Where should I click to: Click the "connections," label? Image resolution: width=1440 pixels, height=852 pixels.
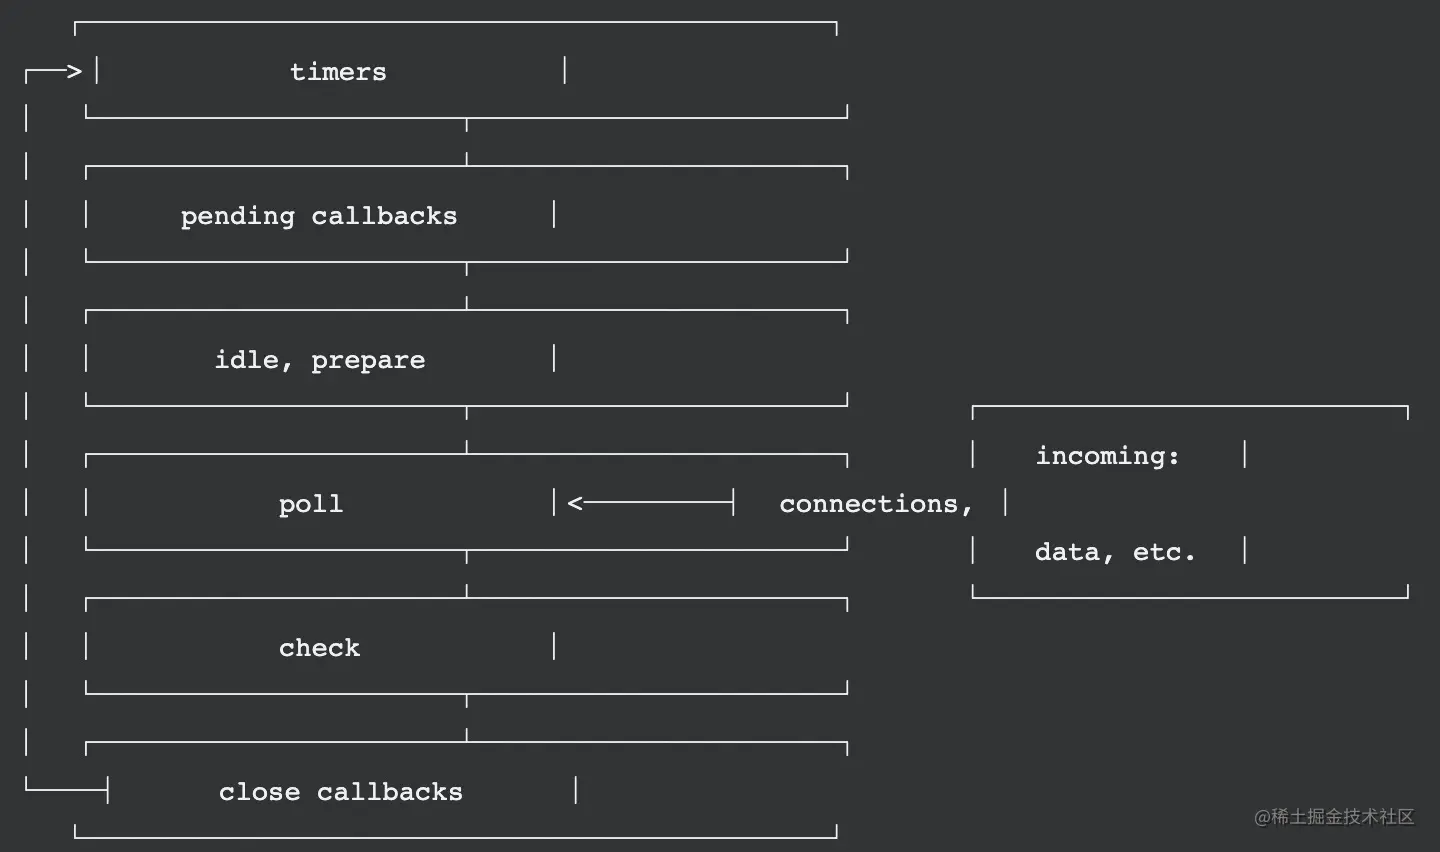875,504
